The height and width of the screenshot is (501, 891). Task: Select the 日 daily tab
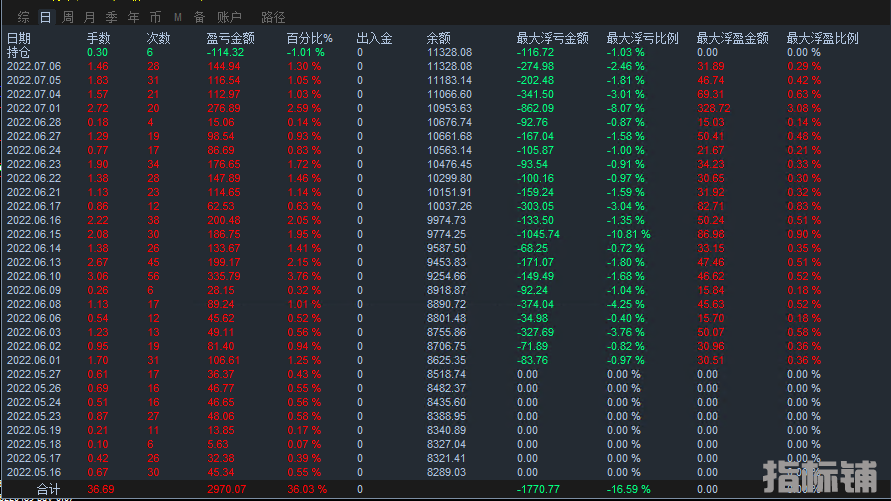45,17
